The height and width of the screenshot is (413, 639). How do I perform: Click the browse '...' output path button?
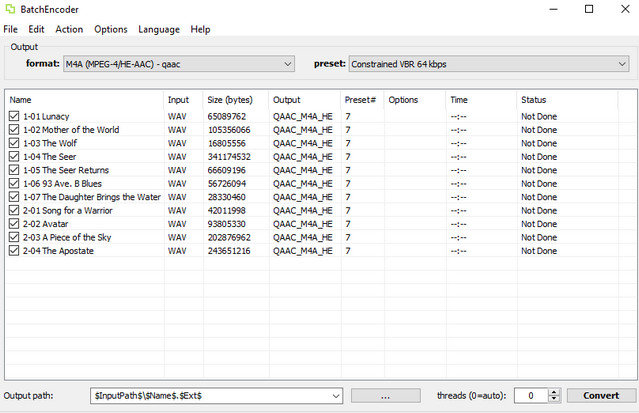386,395
